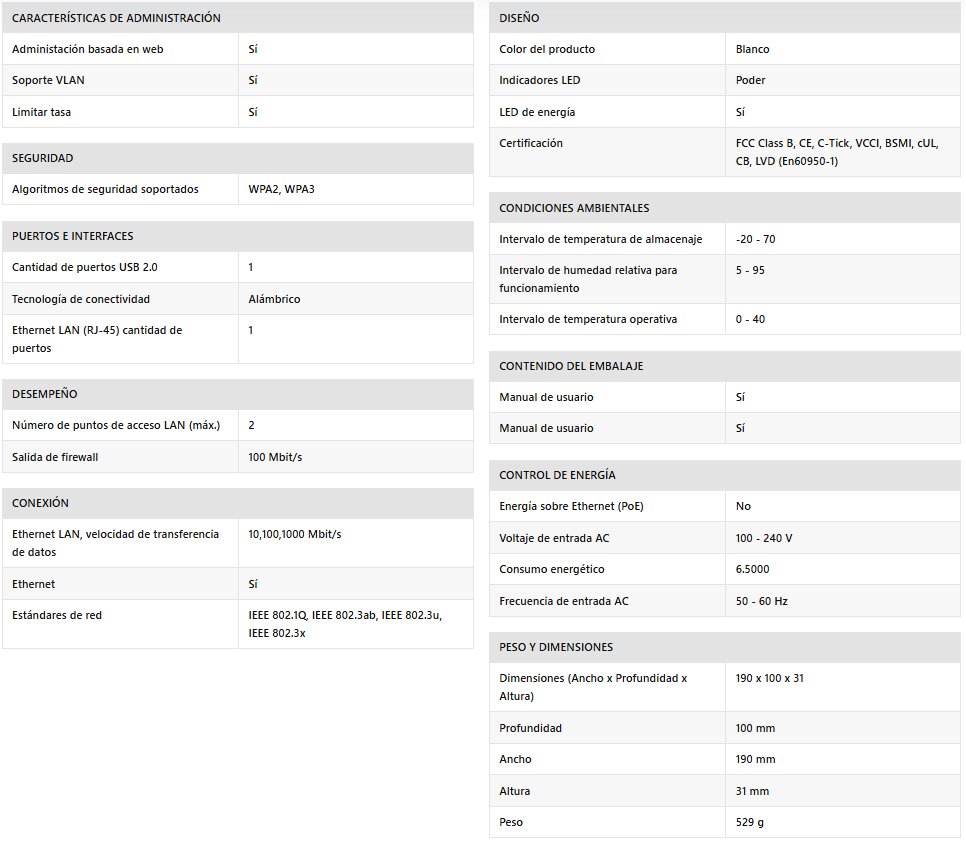Select the Intervalo de temperatura operativa label
This screenshot has width=966, height=842.
click(588, 319)
